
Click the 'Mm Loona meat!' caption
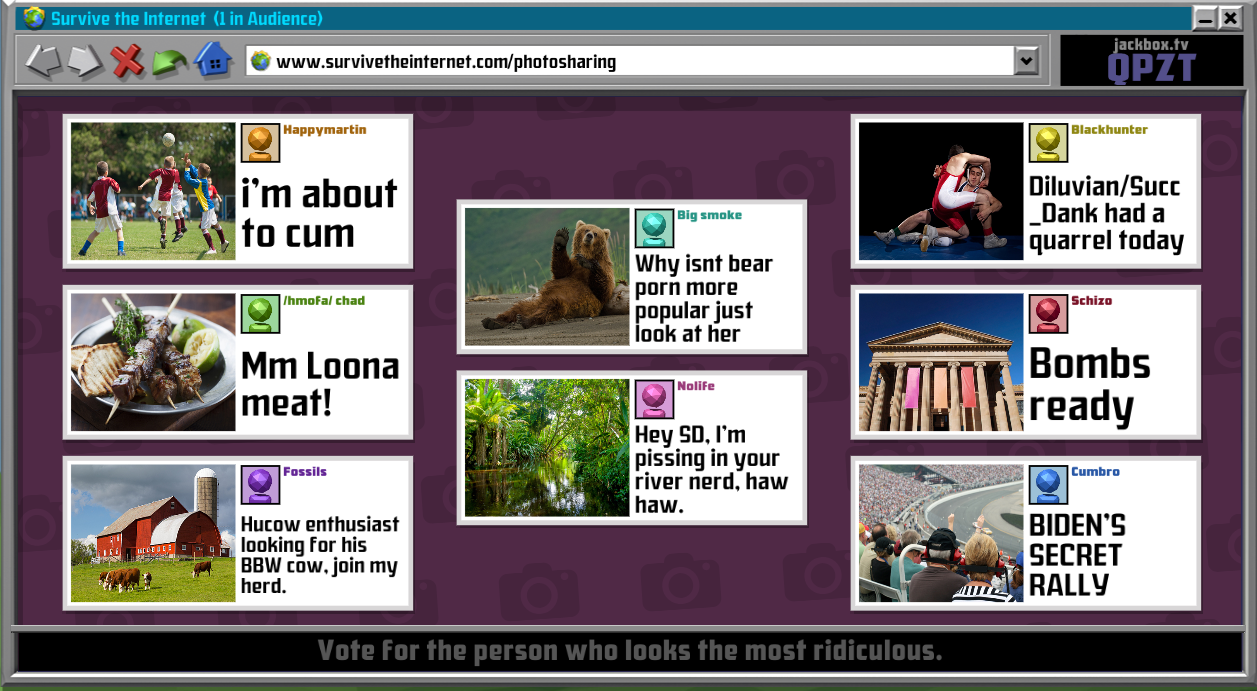pyautogui.click(x=320, y=384)
